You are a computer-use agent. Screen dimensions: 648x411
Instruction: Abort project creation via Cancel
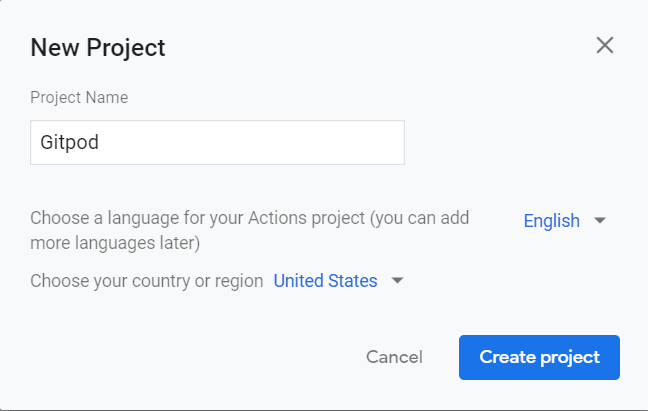point(394,357)
